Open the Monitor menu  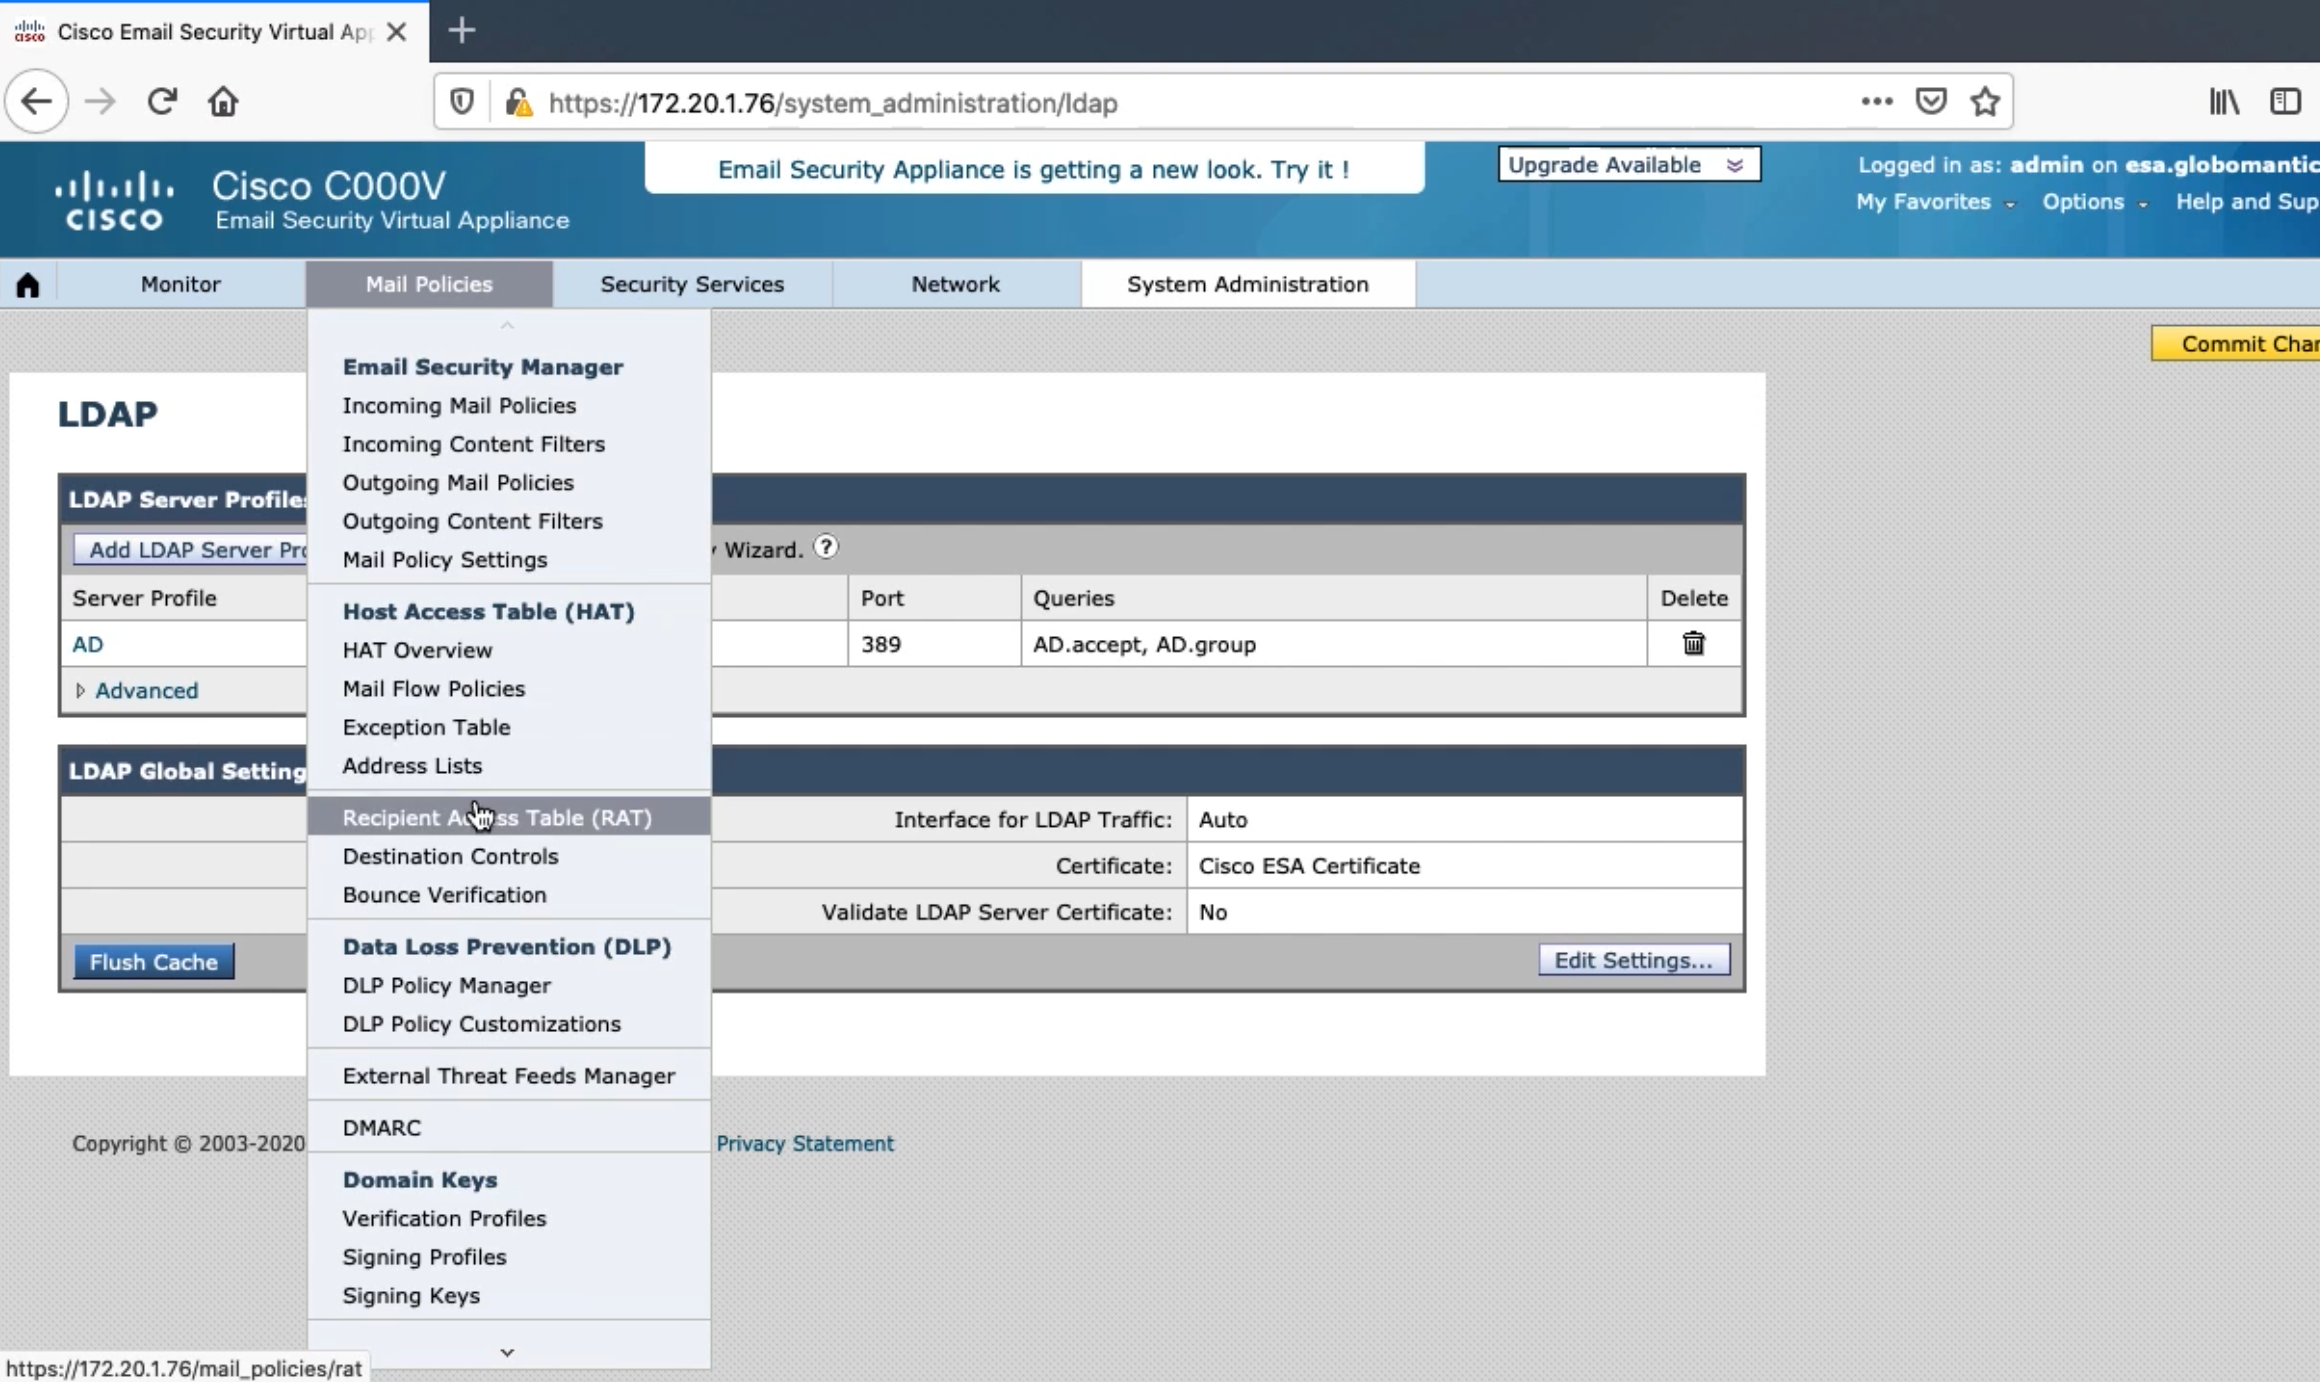click(180, 284)
